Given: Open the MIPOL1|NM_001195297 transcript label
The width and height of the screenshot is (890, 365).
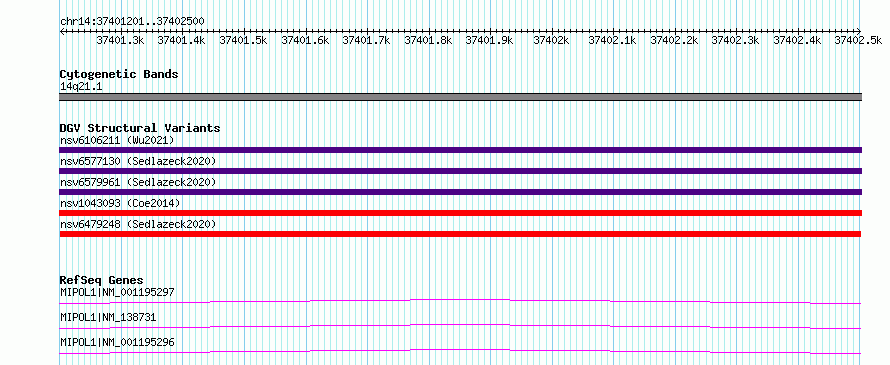Looking at the screenshot, I should click(117, 293).
